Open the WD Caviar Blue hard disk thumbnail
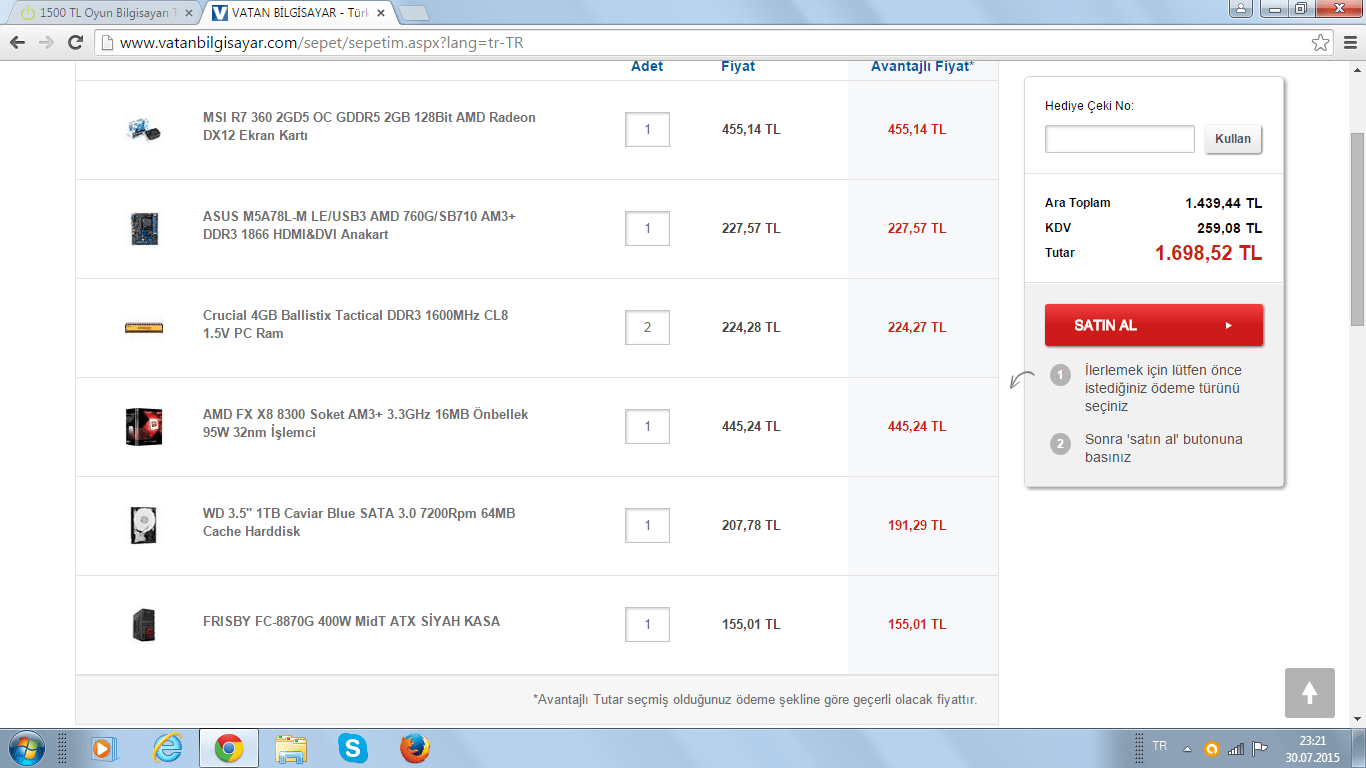Image resolution: width=1366 pixels, height=768 pixels. [x=144, y=525]
